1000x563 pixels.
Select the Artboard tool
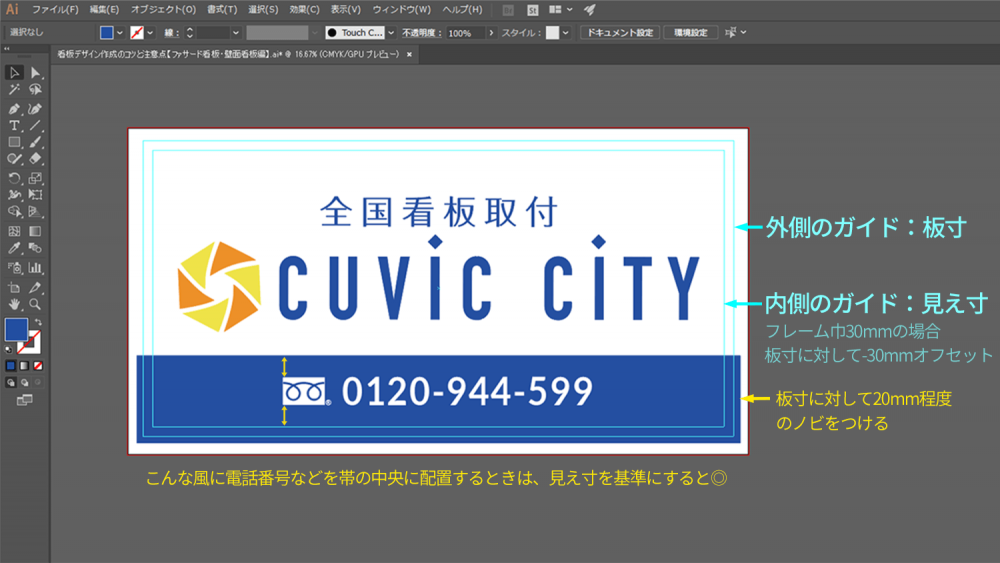[14, 288]
